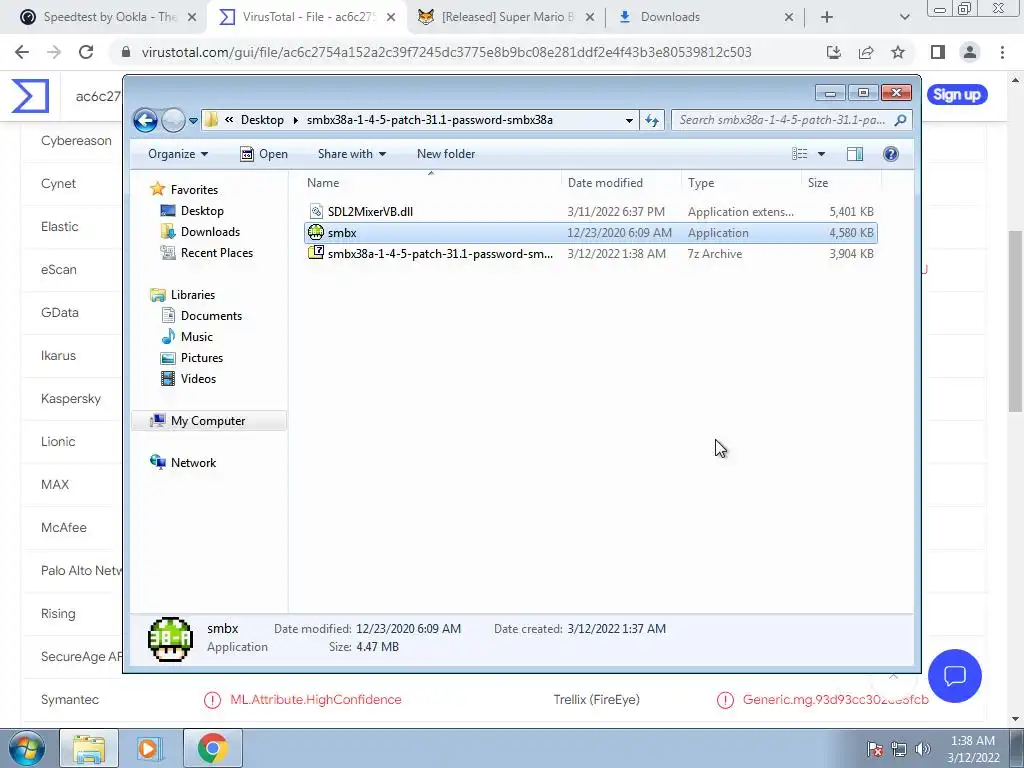Select the SDL2MixerVB.dll file
This screenshot has width=1024, height=768.
(x=590, y=212)
